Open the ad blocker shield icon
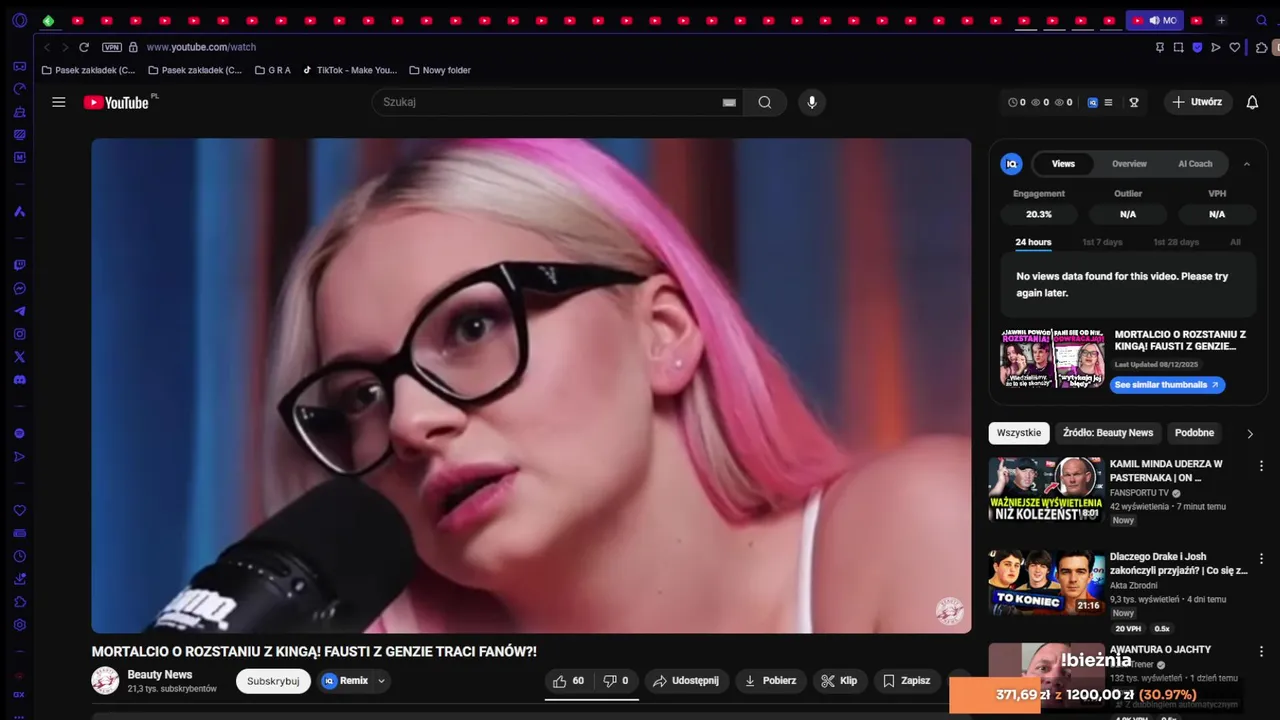 click(x=1197, y=47)
